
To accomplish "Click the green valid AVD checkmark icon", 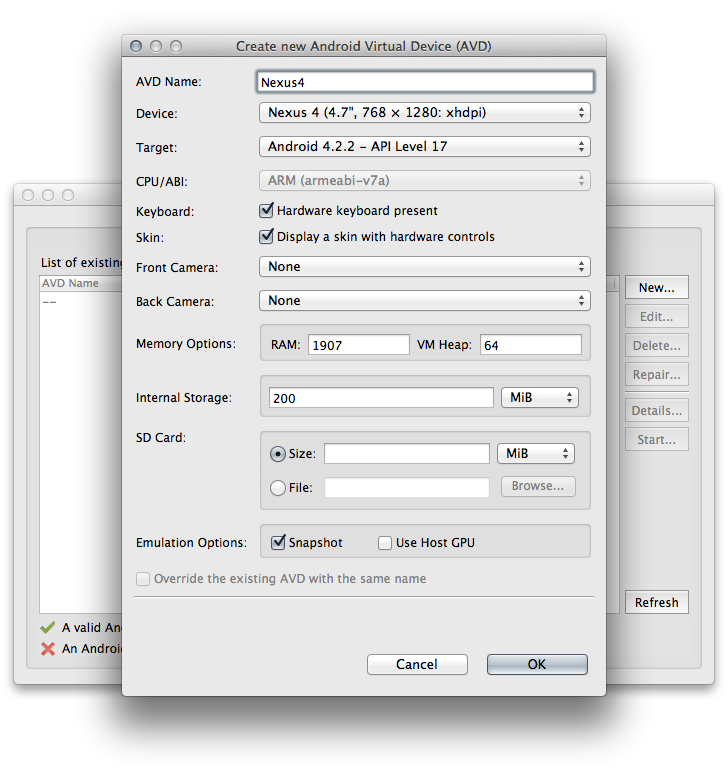I will 48,628.
